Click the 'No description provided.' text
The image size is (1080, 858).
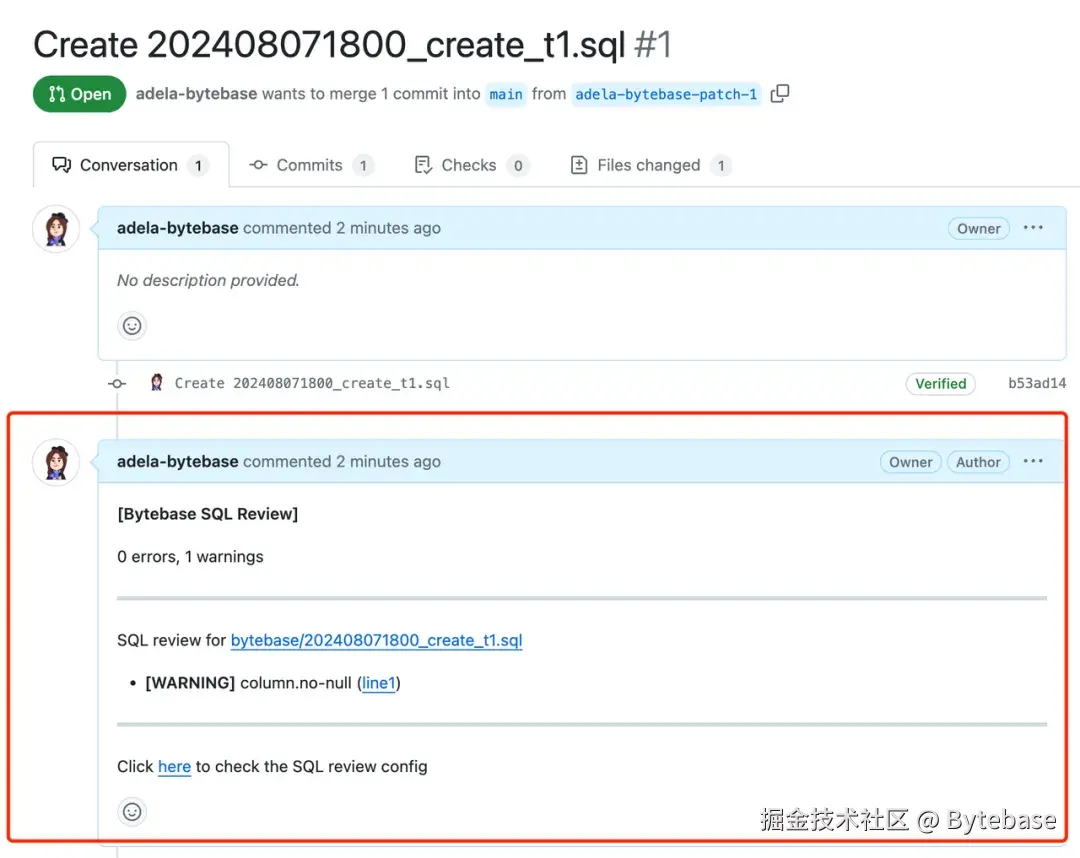[x=208, y=280]
